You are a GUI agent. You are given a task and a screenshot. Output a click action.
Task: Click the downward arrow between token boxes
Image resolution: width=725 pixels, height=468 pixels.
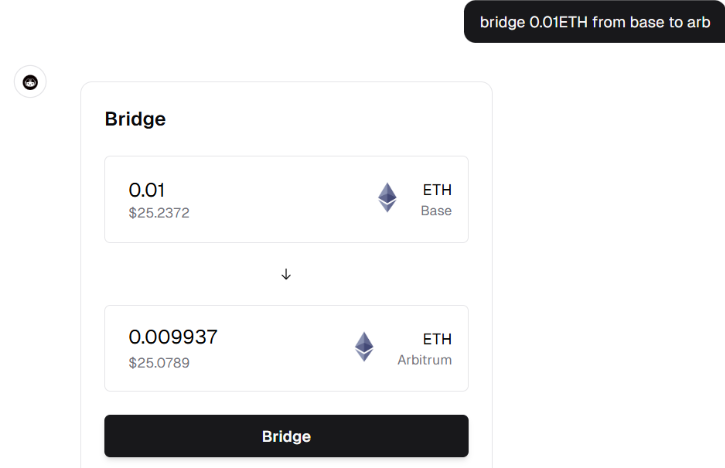tap(286, 274)
